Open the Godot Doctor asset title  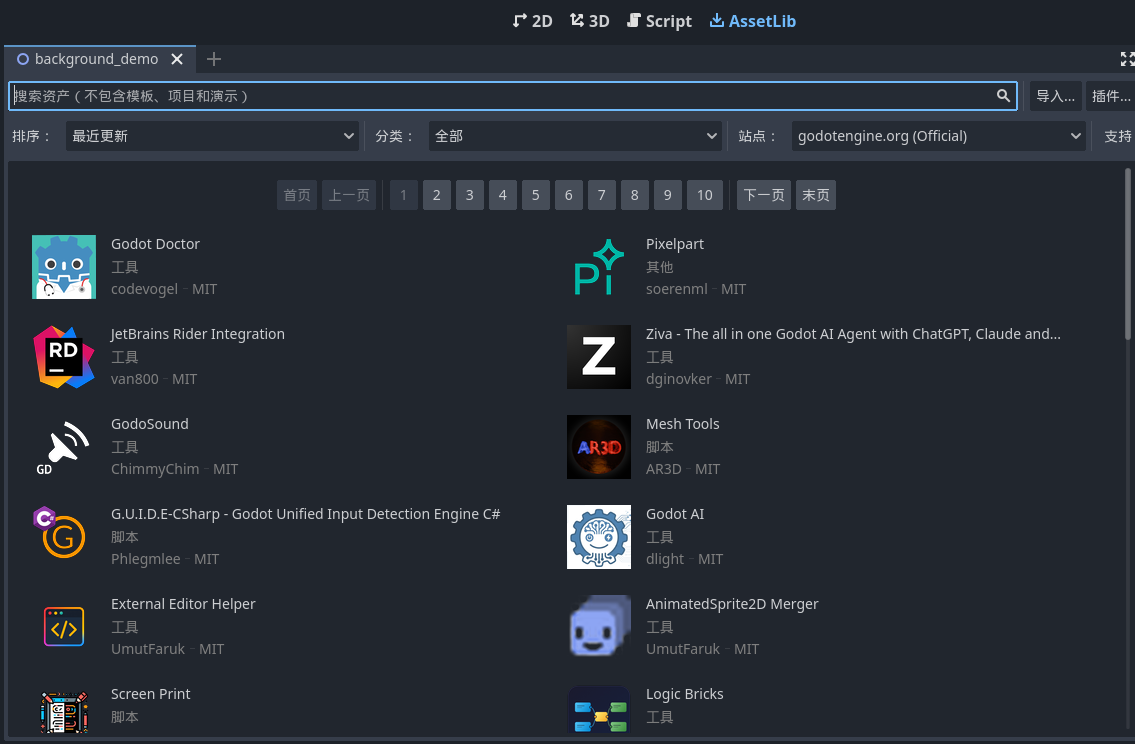pos(155,244)
